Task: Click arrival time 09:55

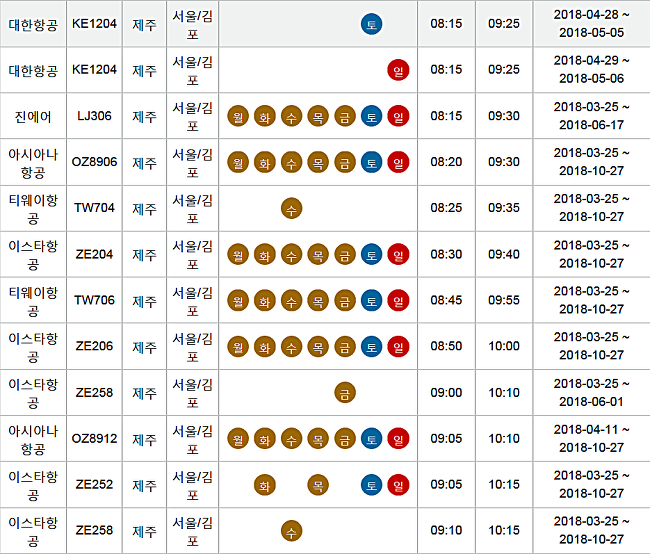Action: tap(504, 300)
